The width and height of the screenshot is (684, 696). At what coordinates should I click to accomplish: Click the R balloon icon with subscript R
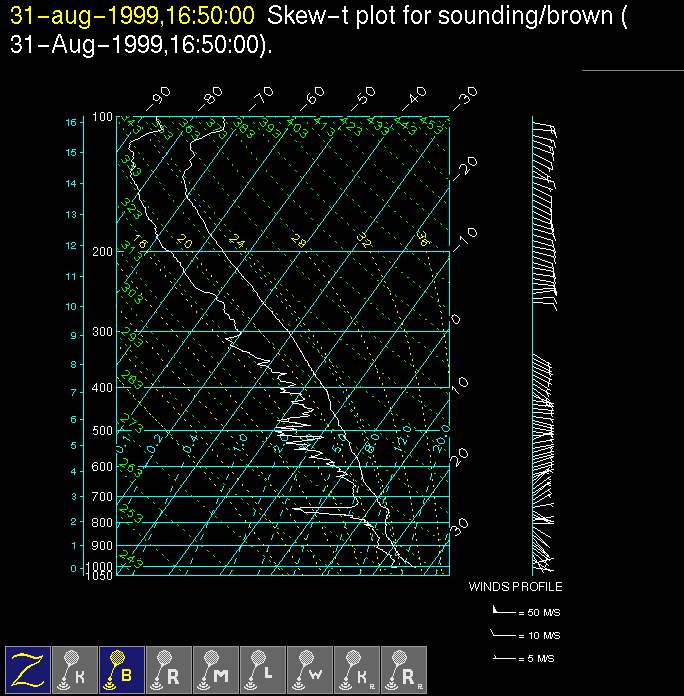click(x=404, y=669)
